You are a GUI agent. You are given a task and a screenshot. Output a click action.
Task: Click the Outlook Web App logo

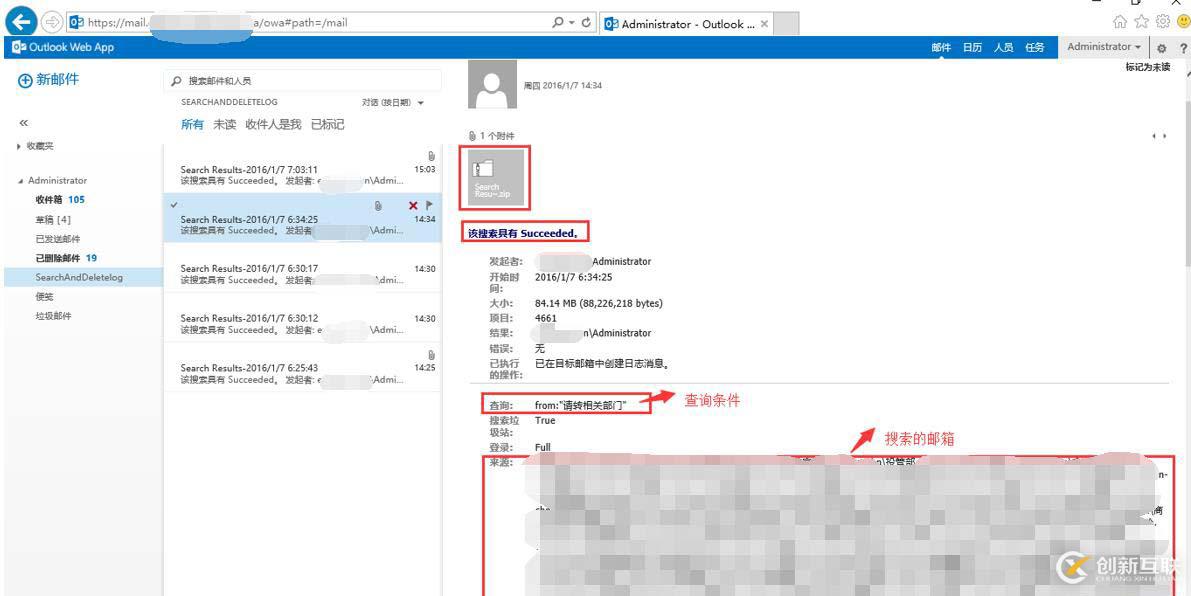pyautogui.click(x=63, y=47)
